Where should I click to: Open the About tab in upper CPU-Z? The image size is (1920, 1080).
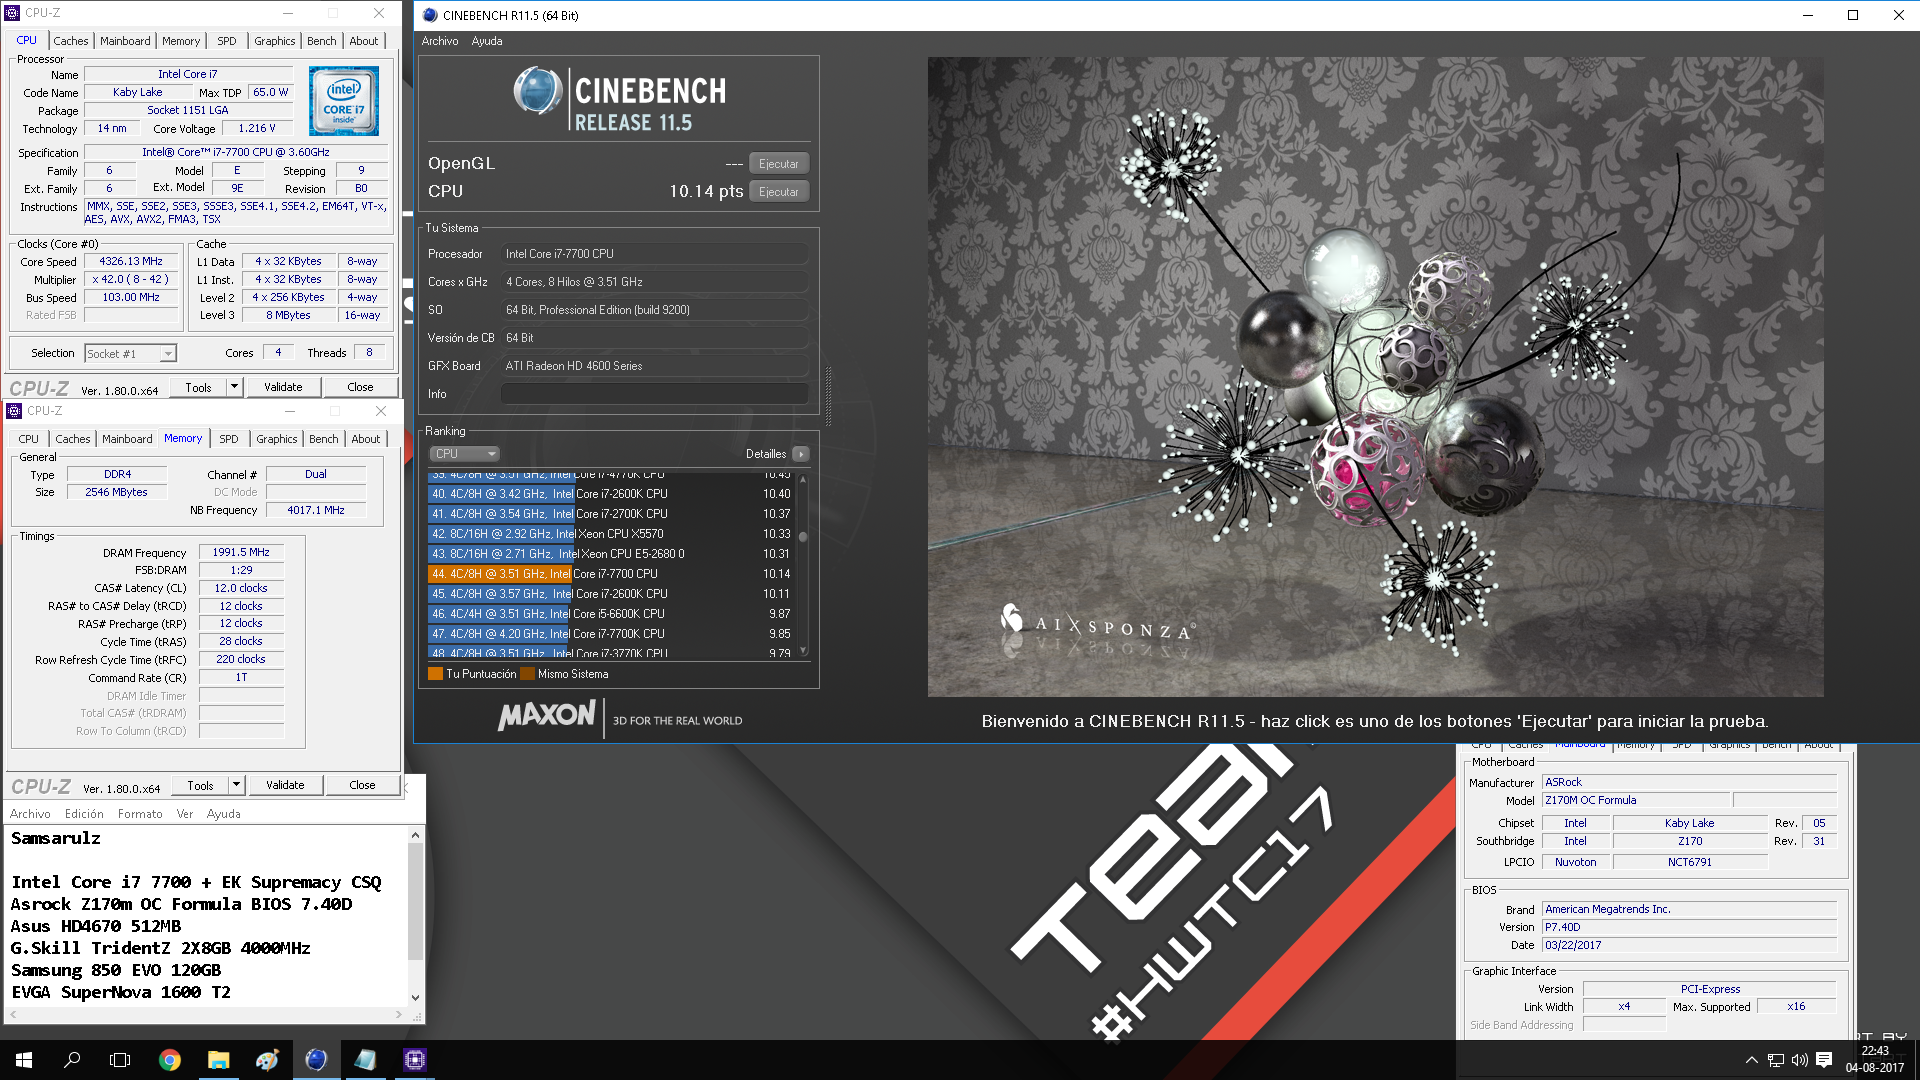pyautogui.click(x=364, y=41)
